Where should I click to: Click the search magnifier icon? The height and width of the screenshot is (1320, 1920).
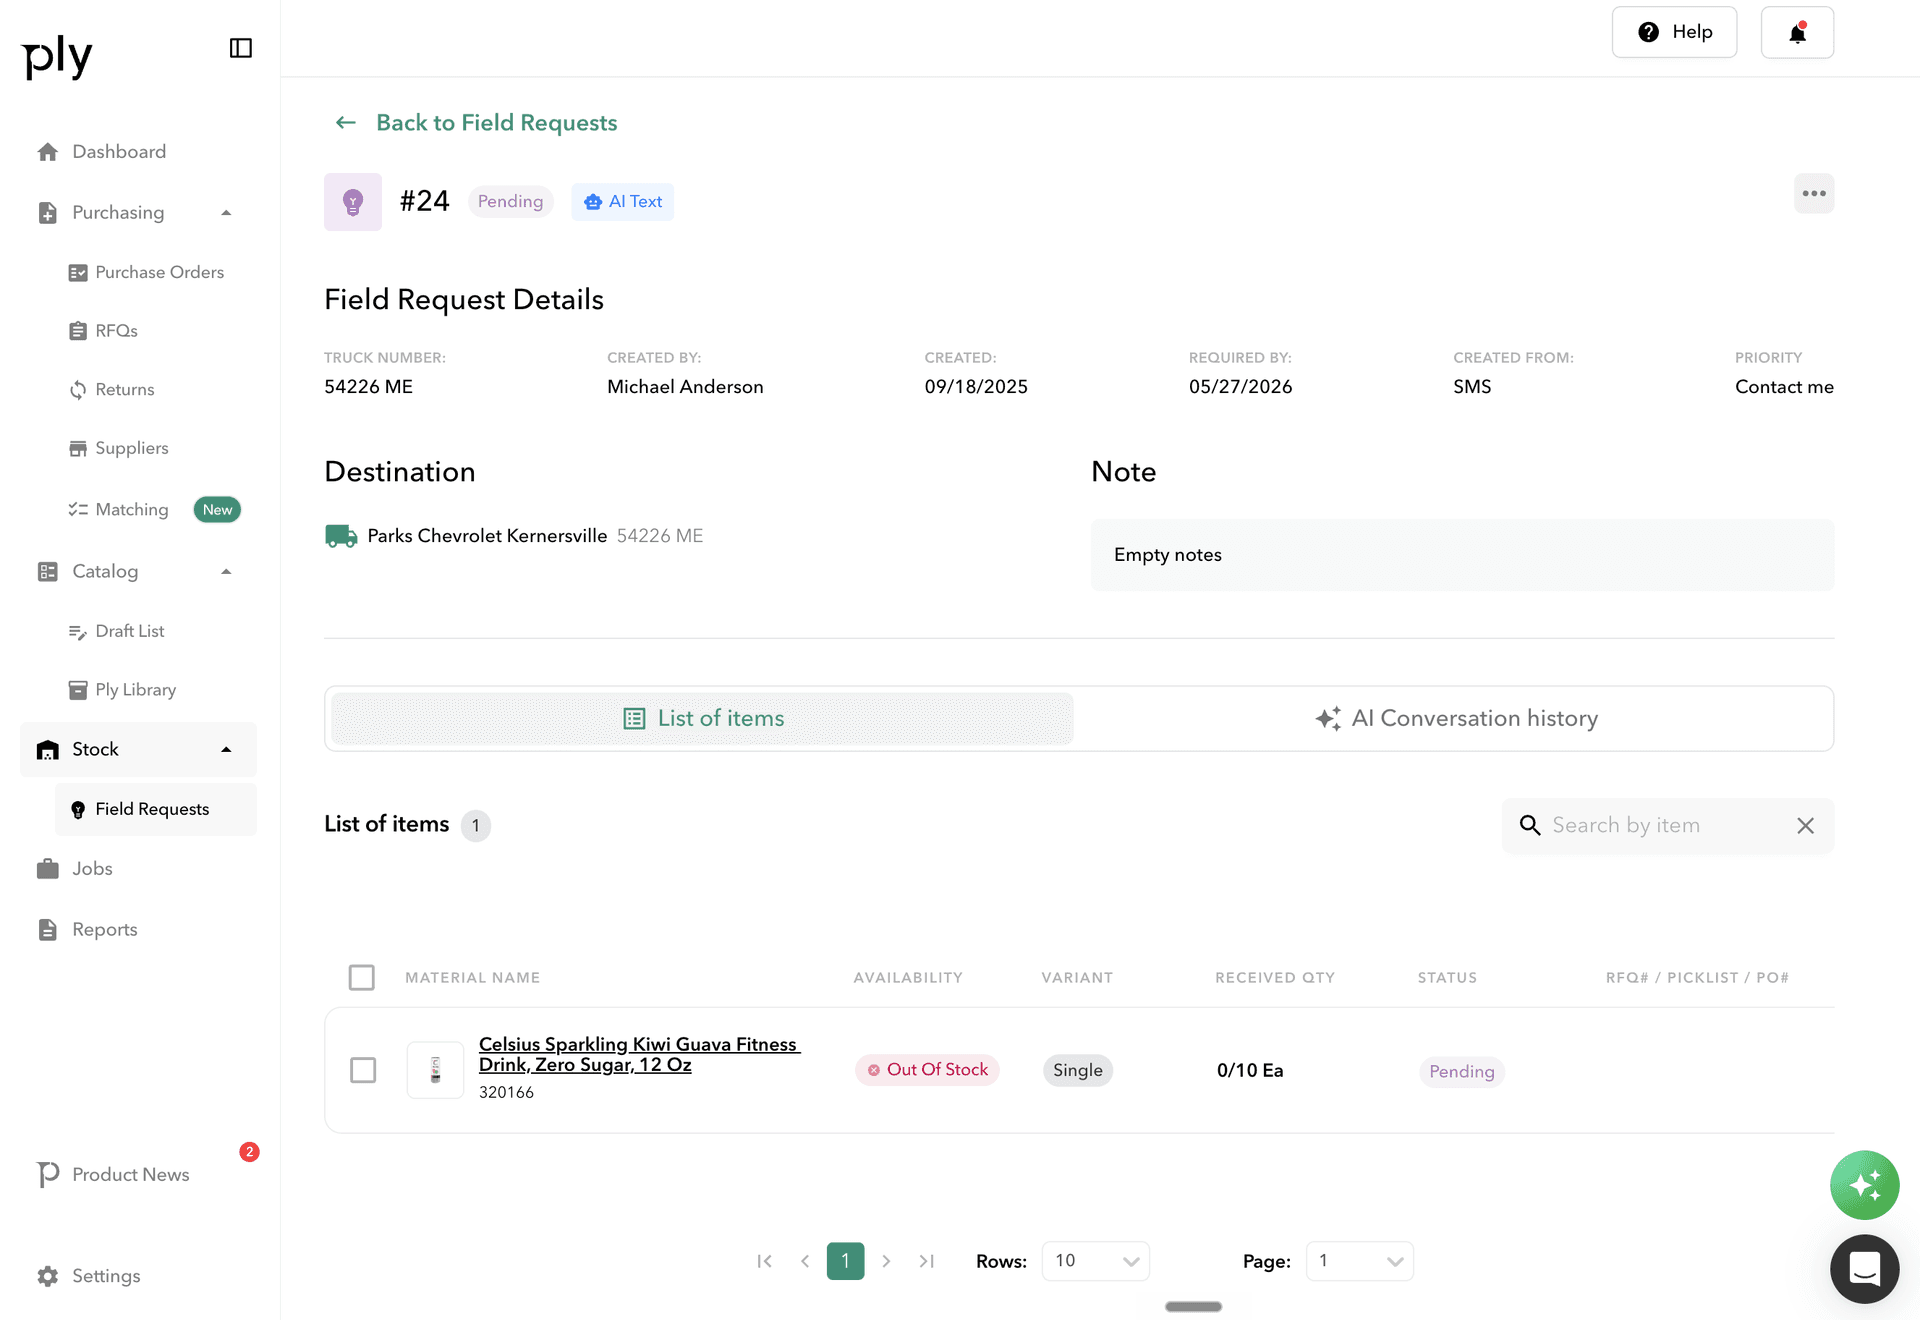[1530, 826]
